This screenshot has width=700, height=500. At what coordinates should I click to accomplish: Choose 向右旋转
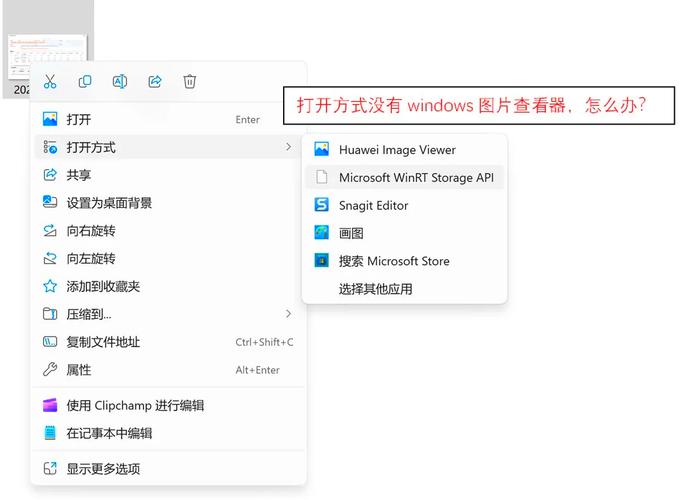[x=168, y=231]
